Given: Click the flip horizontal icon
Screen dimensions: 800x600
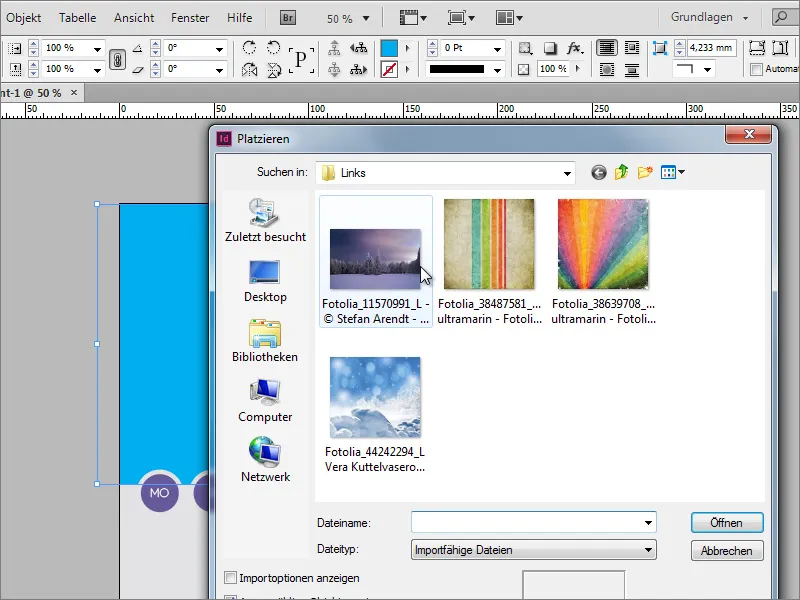Looking at the screenshot, I should [249, 69].
